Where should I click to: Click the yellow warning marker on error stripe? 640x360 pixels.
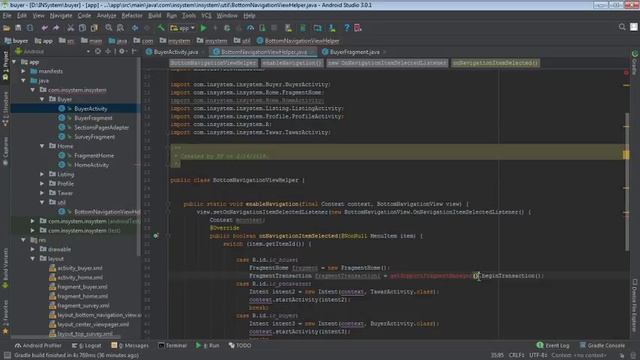pyautogui.click(x=626, y=155)
